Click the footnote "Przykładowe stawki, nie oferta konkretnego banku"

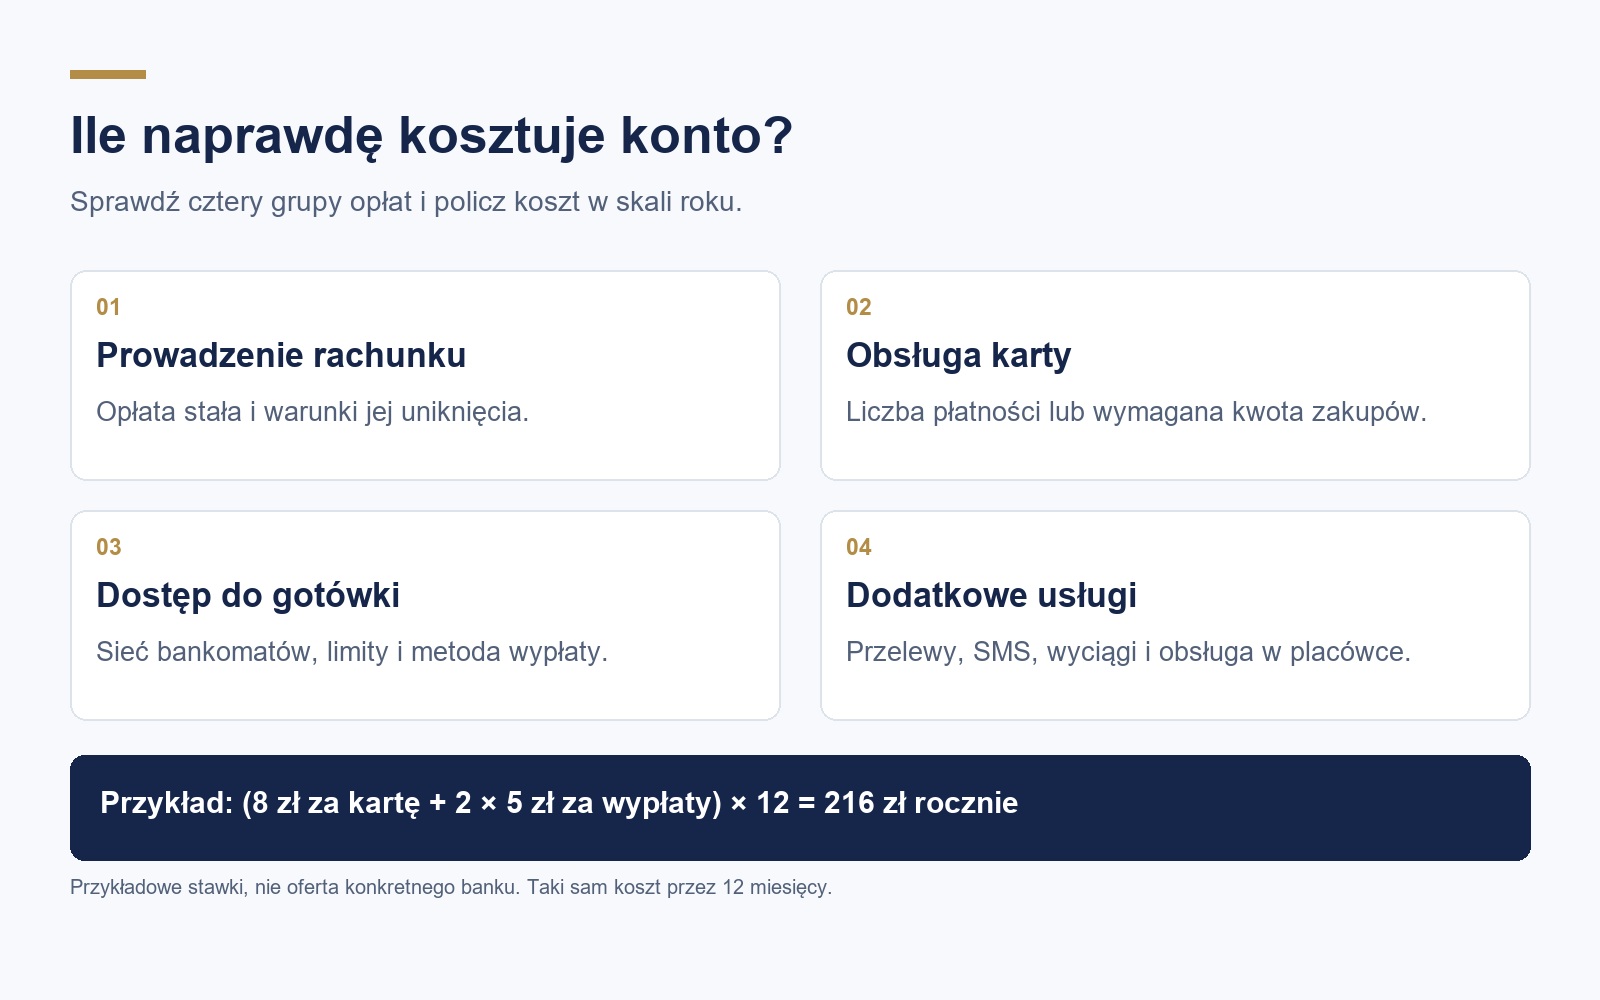295,887
